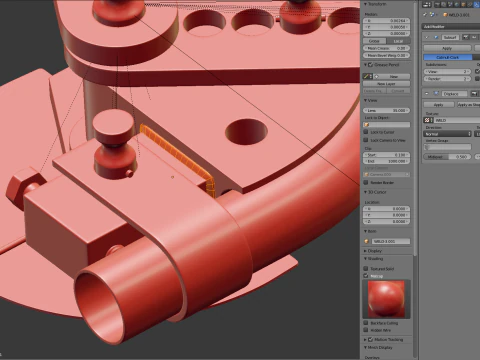This screenshot has height=360, width=480.
Task: Click the Subsurf modifier type icon
Action: (436, 37)
